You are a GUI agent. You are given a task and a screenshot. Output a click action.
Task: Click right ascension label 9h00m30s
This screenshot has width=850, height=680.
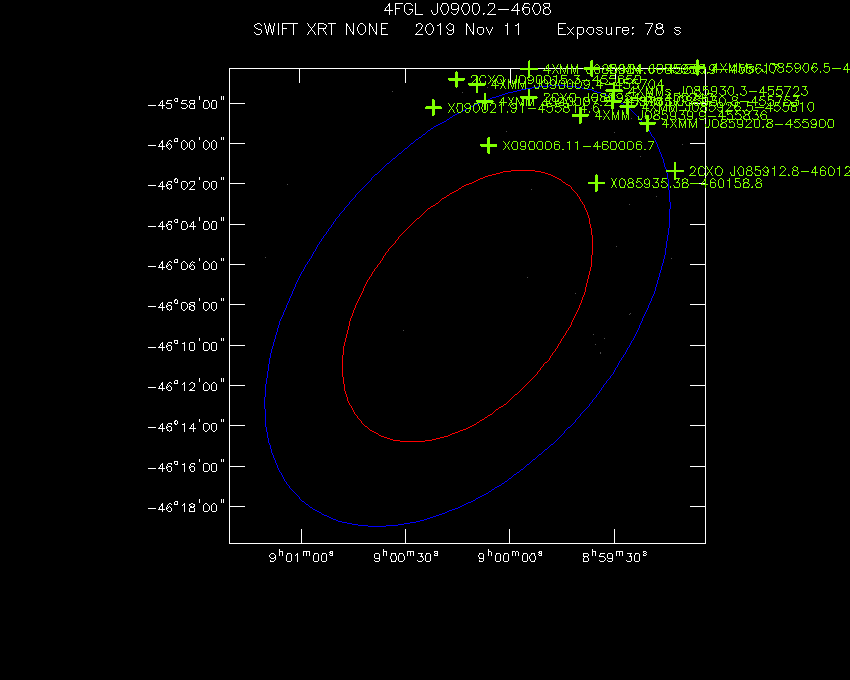click(x=406, y=557)
